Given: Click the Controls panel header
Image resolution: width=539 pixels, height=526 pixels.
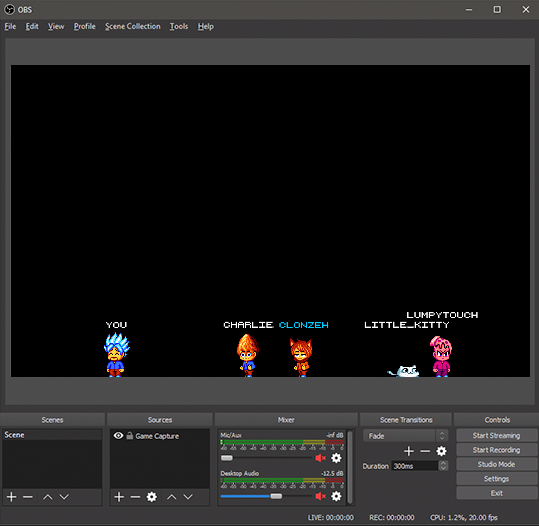Looking at the screenshot, I should [497, 420].
